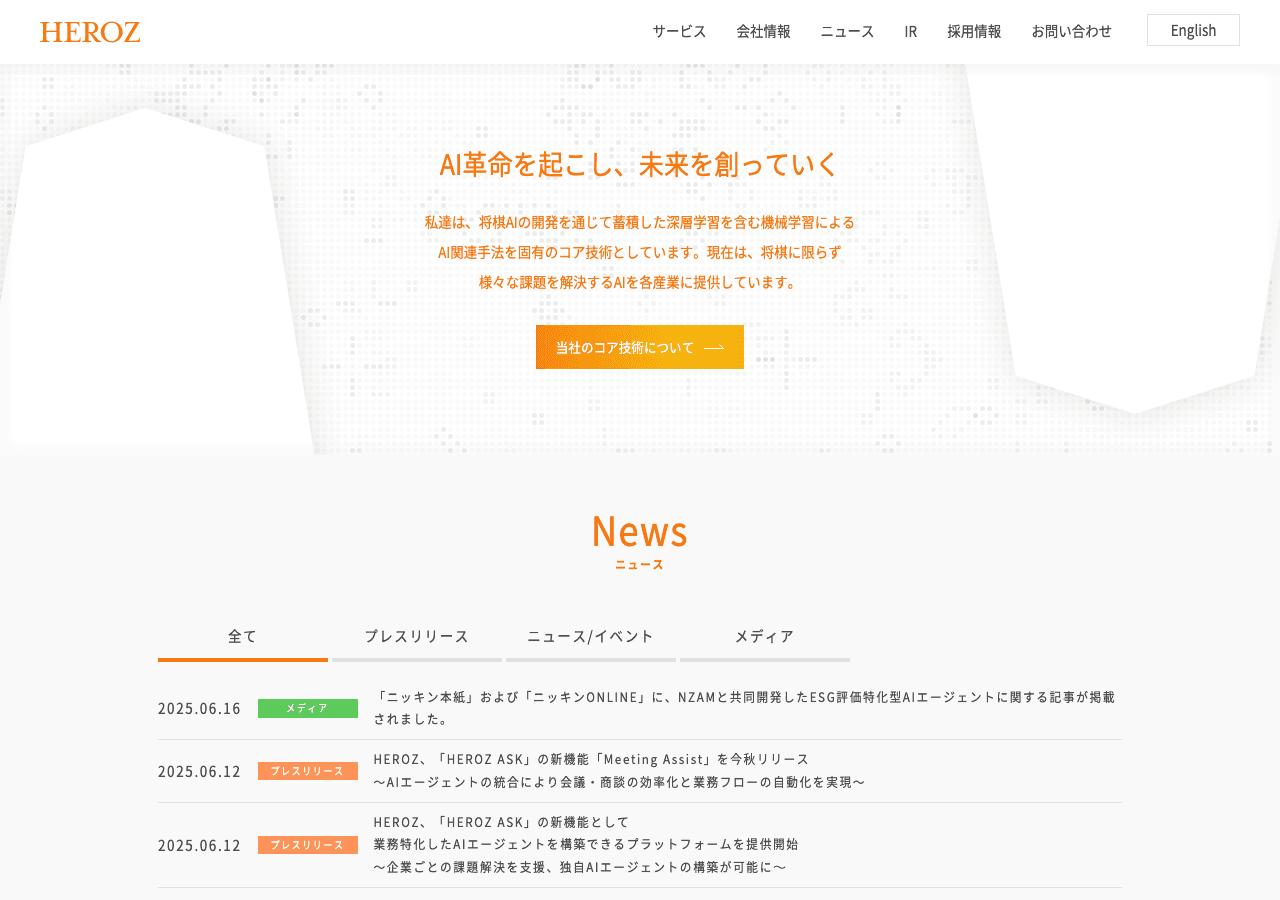The image size is (1280, 900).
Task: Open the IR navigation link
Action: point(910,31)
